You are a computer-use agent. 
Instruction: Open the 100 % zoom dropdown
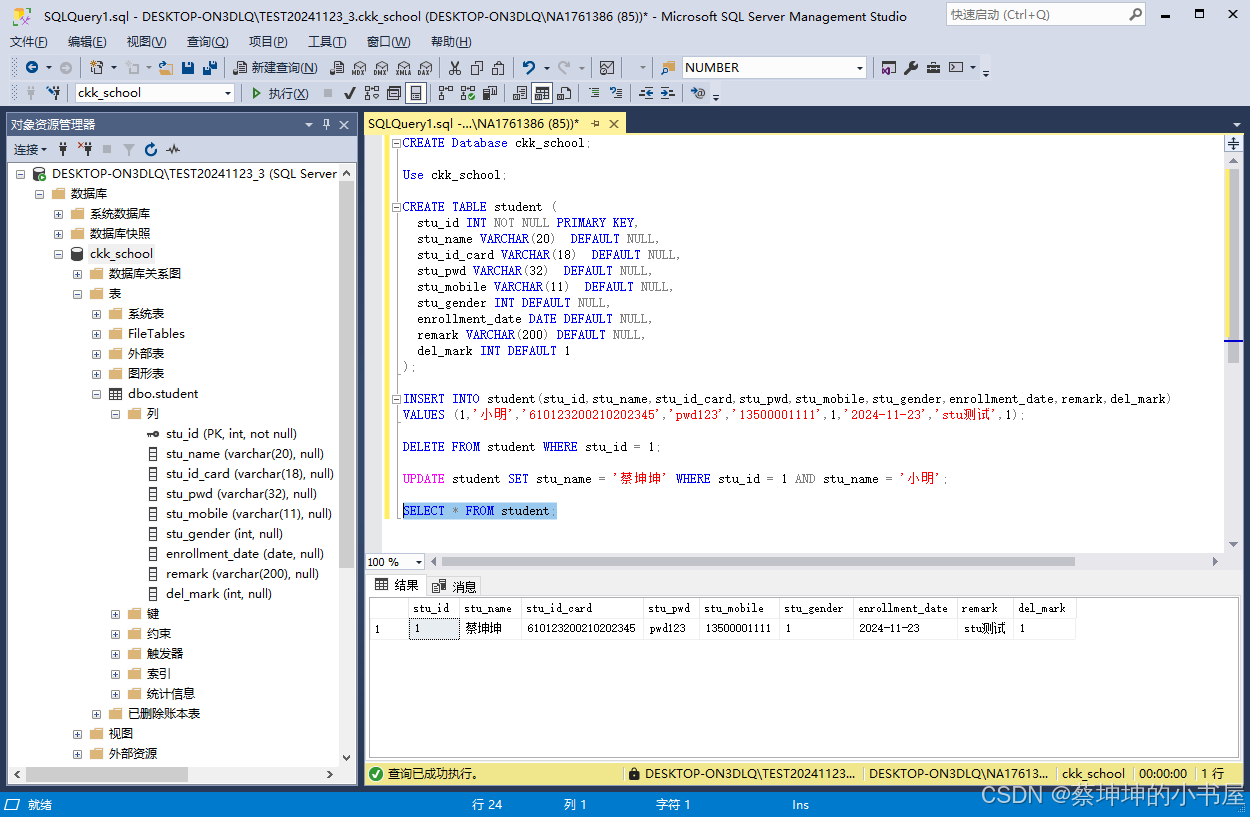(418, 562)
